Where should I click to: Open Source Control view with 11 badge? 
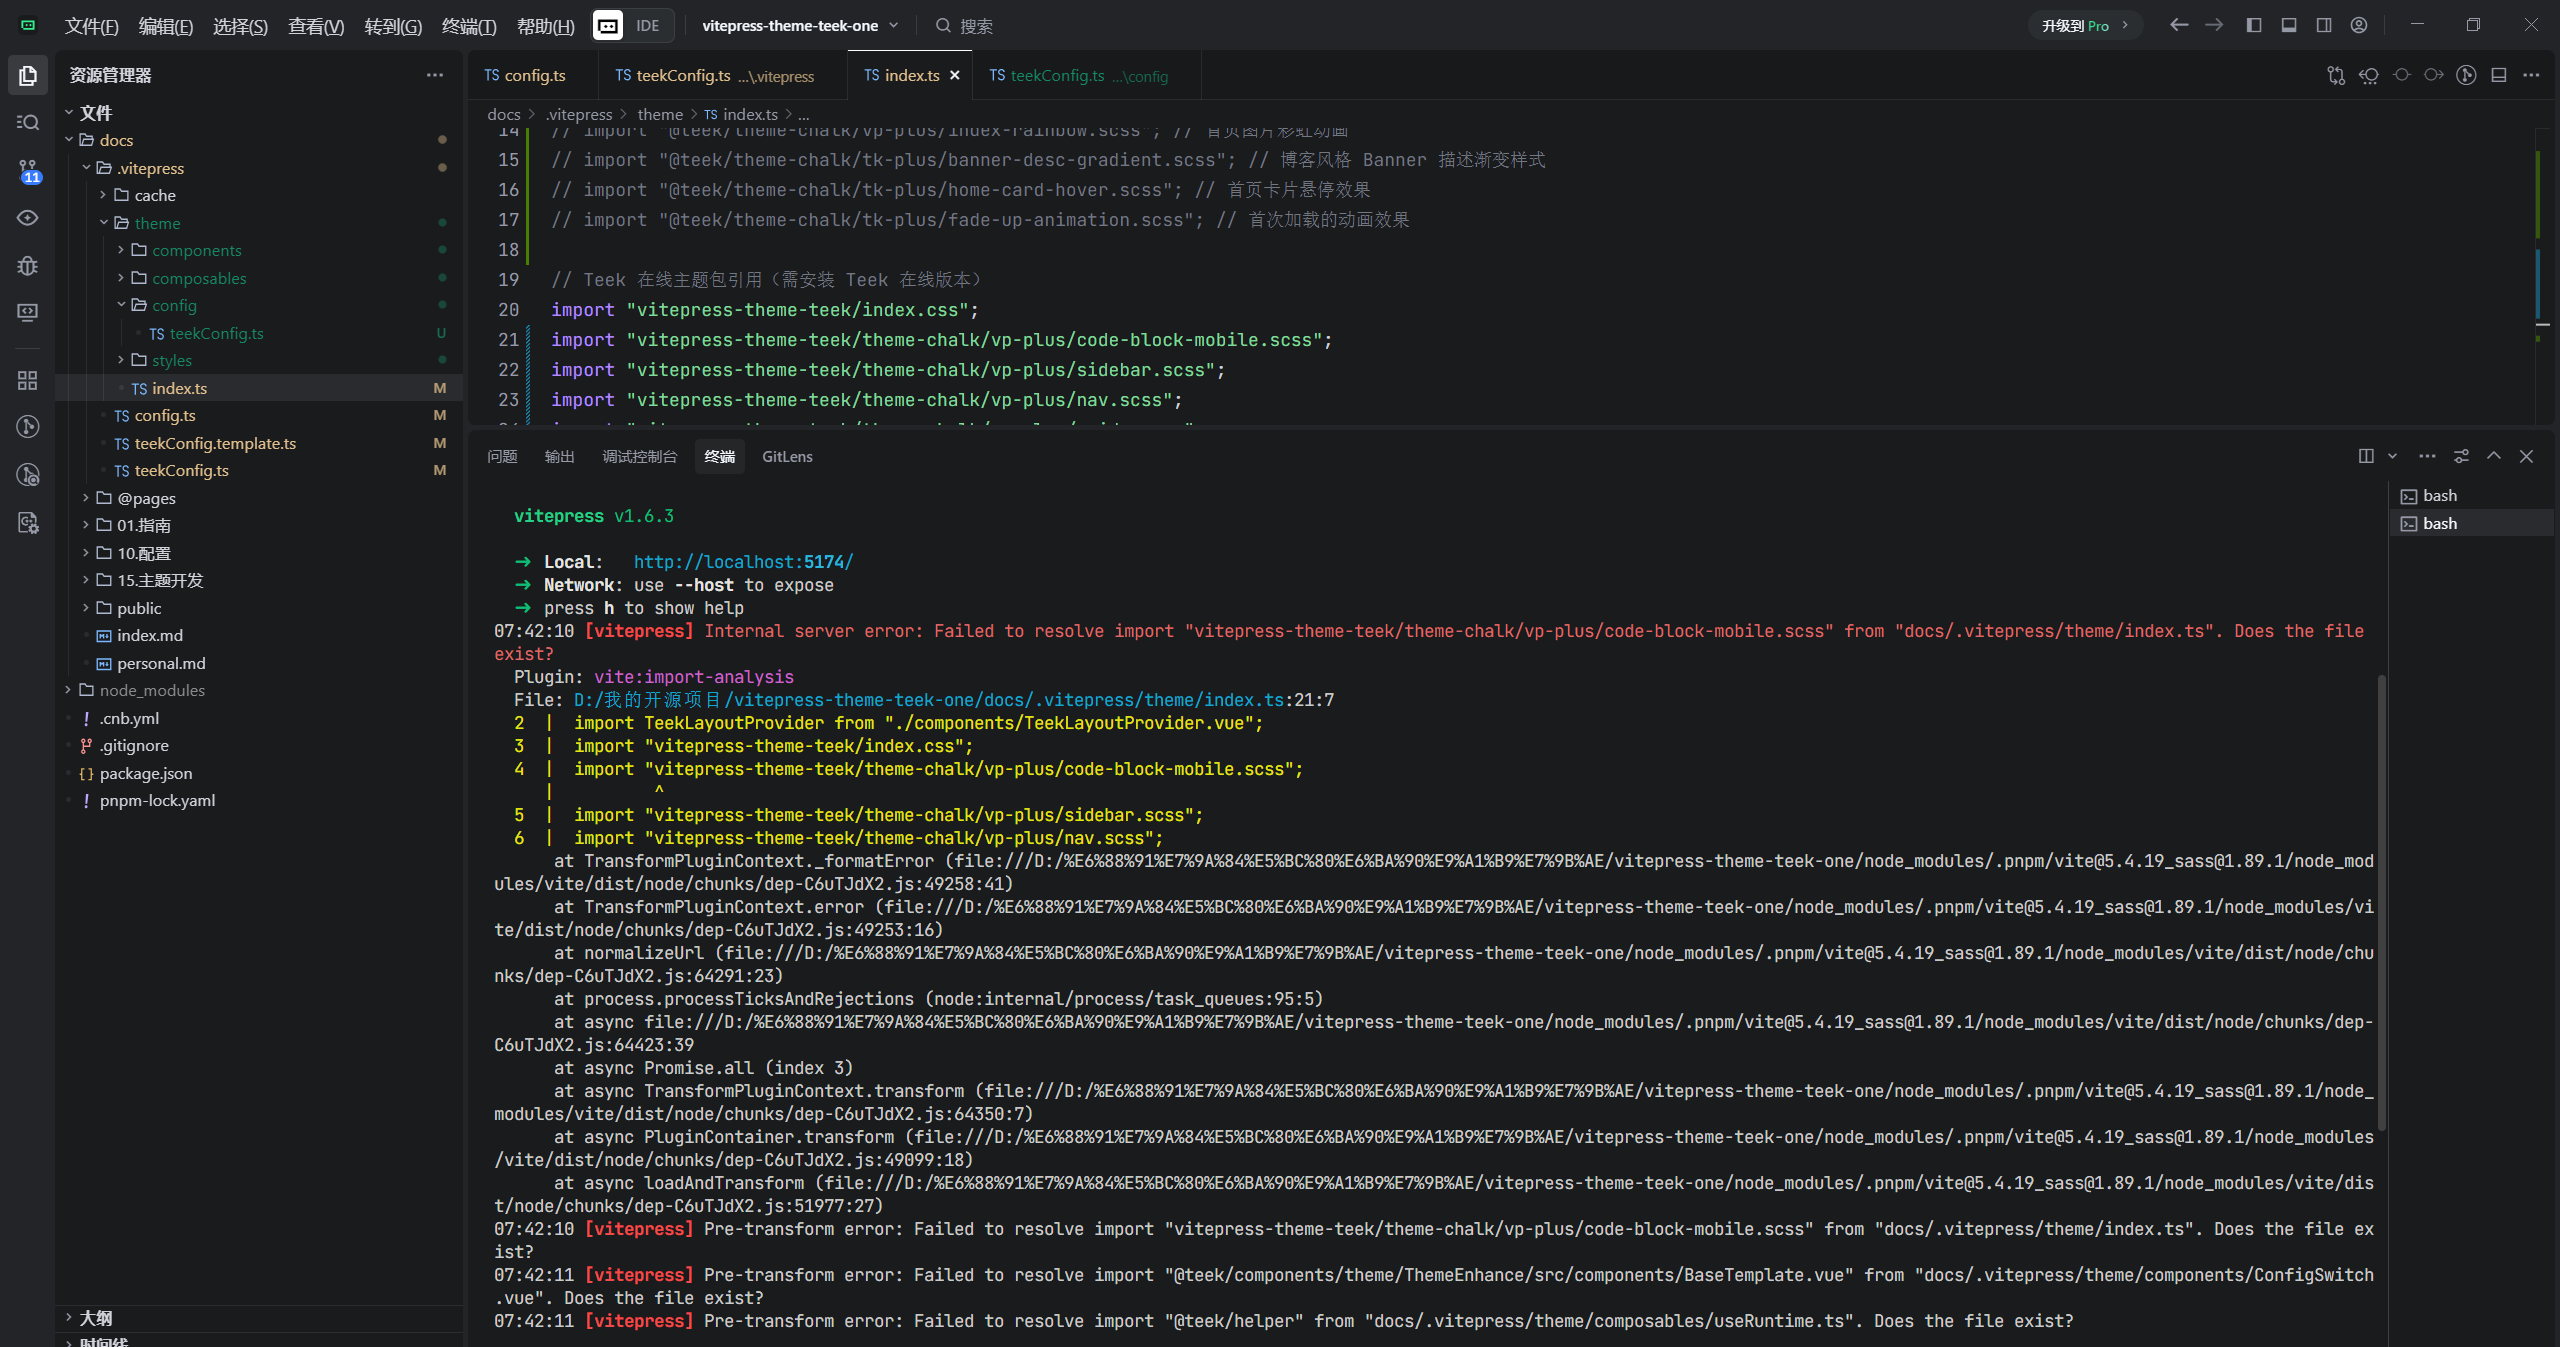click(x=28, y=171)
